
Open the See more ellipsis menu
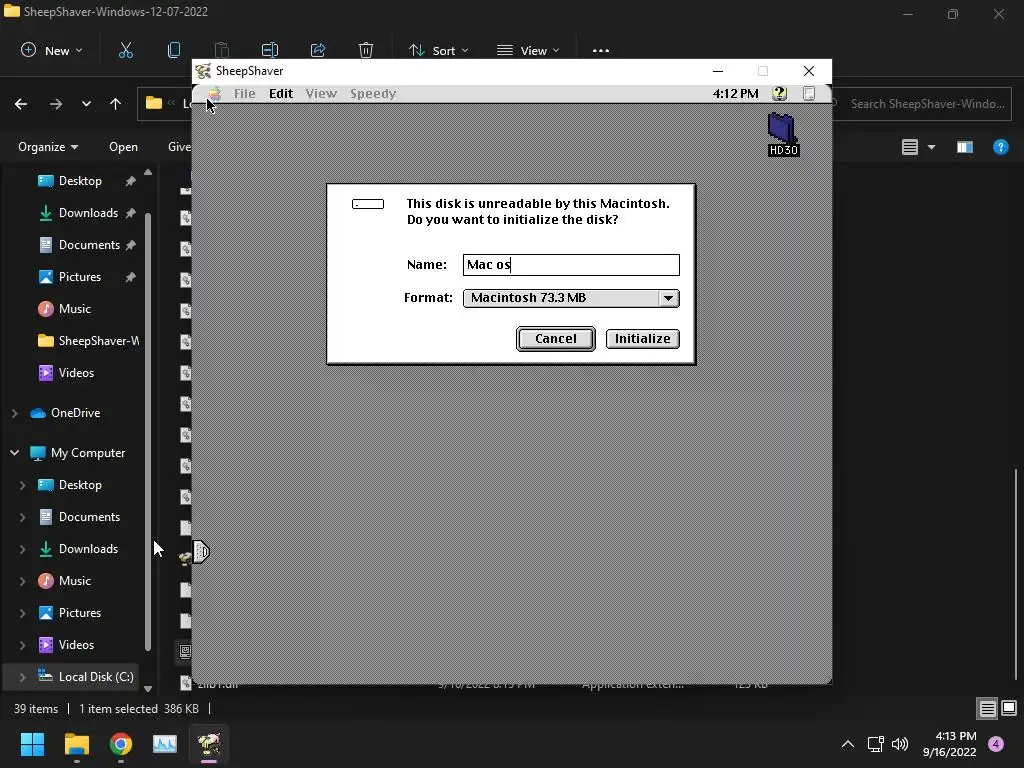pos(600,50)
